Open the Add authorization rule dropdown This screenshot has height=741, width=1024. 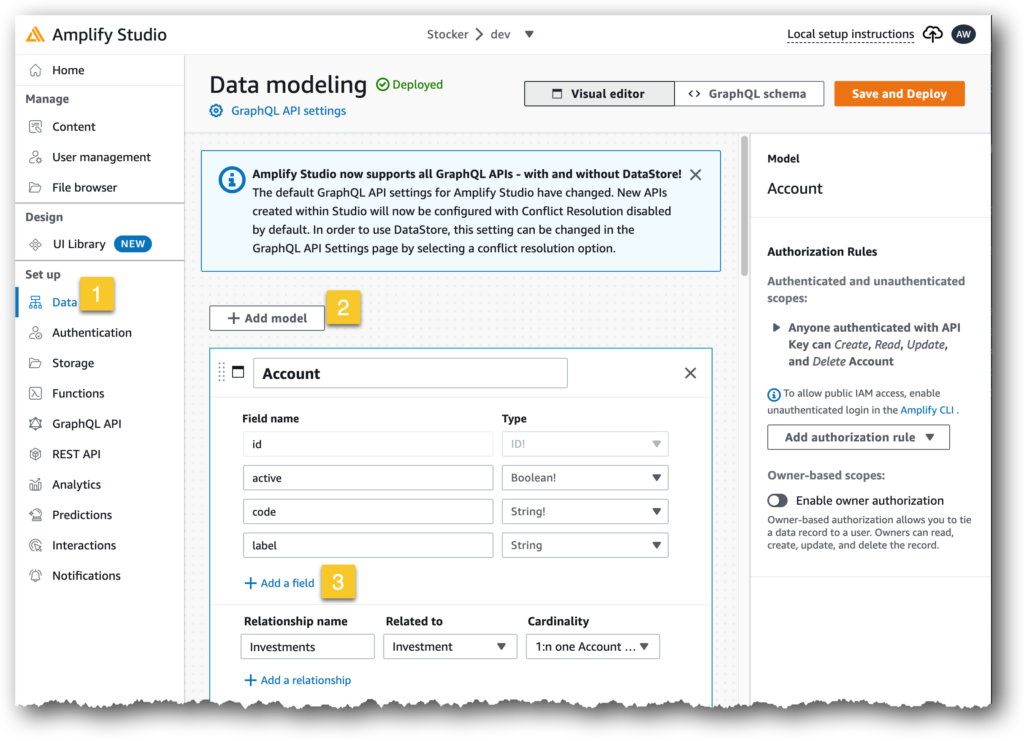pos(858,437)
